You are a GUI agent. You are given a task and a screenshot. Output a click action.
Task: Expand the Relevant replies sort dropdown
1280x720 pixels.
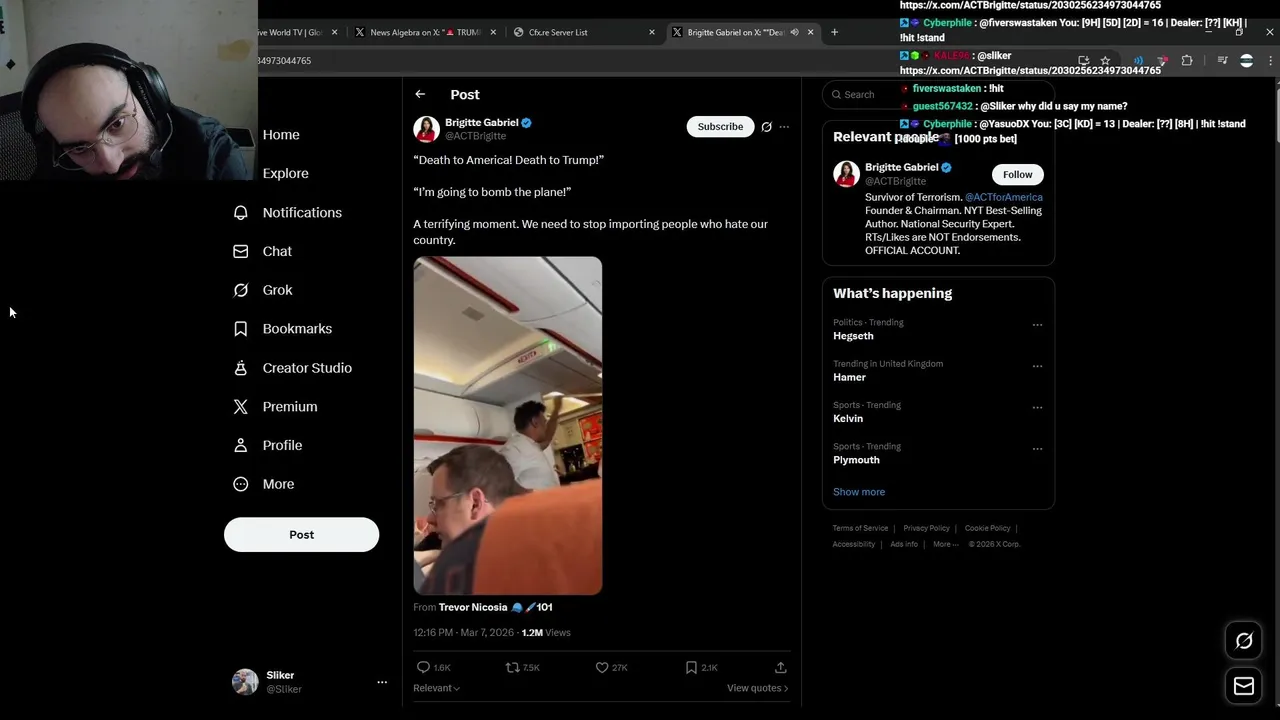(x=437, y=688)
